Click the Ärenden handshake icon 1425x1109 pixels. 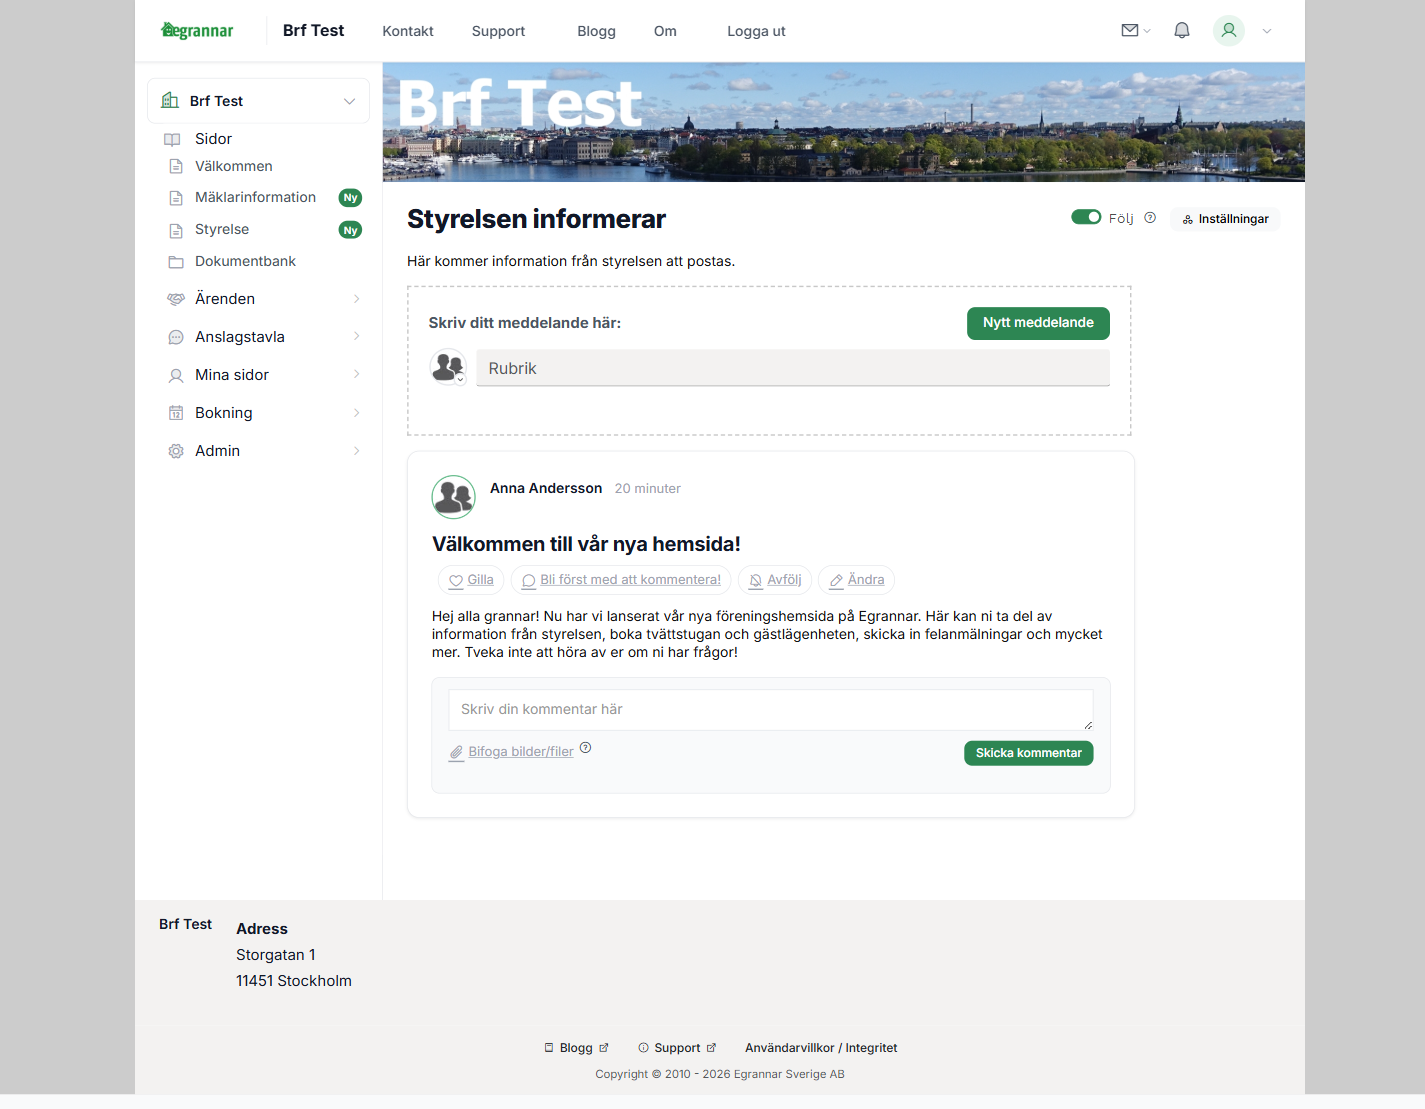176,299
